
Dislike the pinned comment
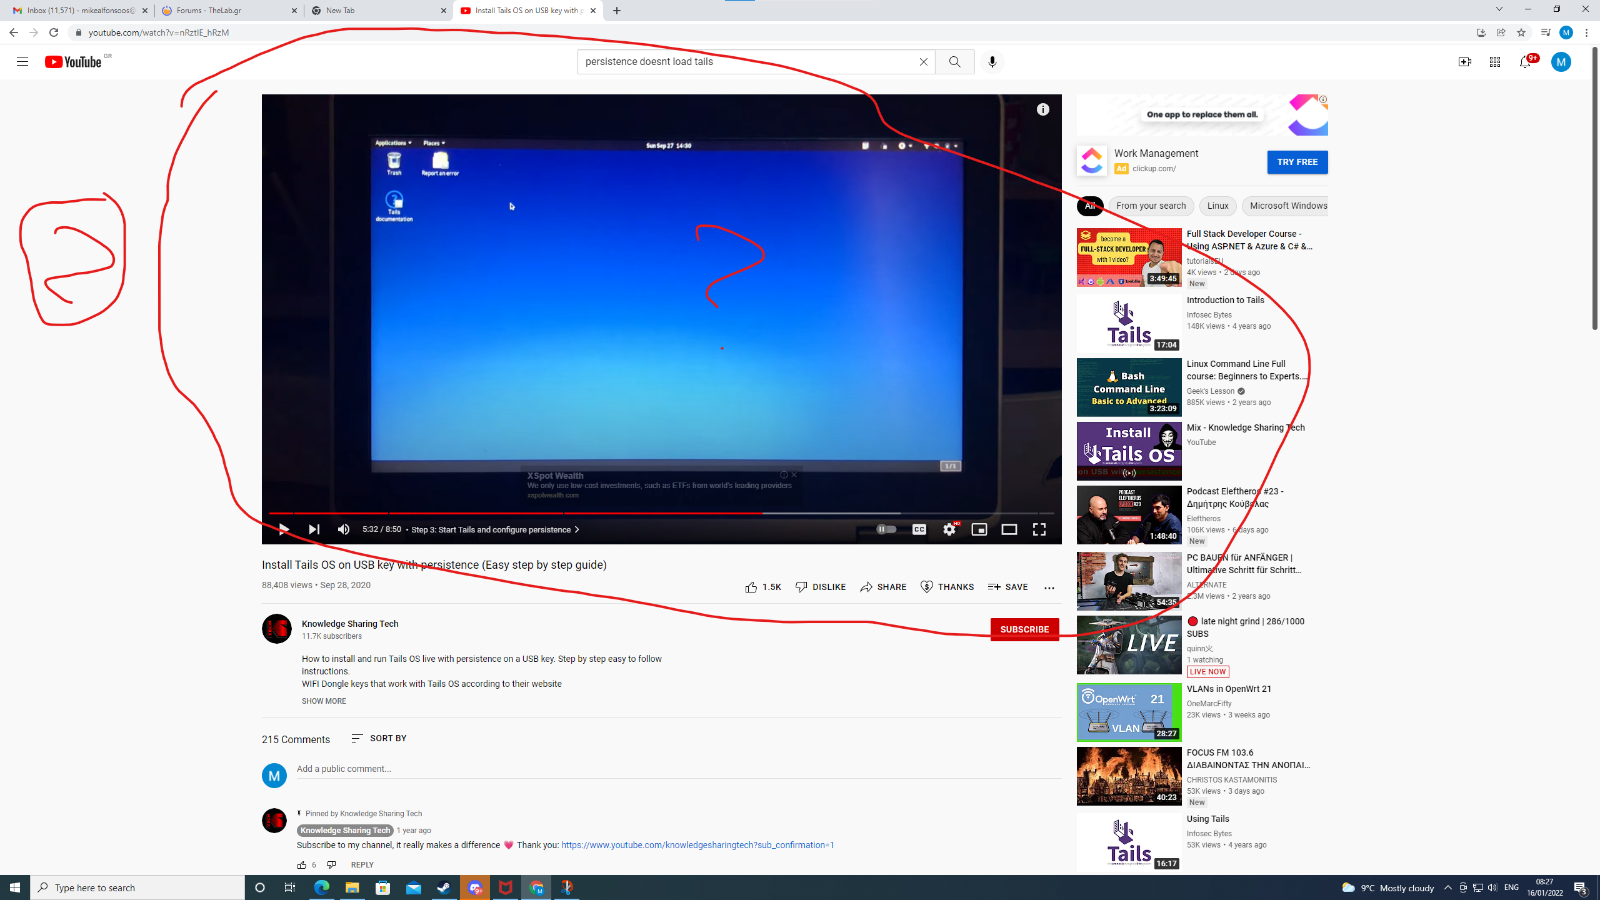click(x=332, y=865)
